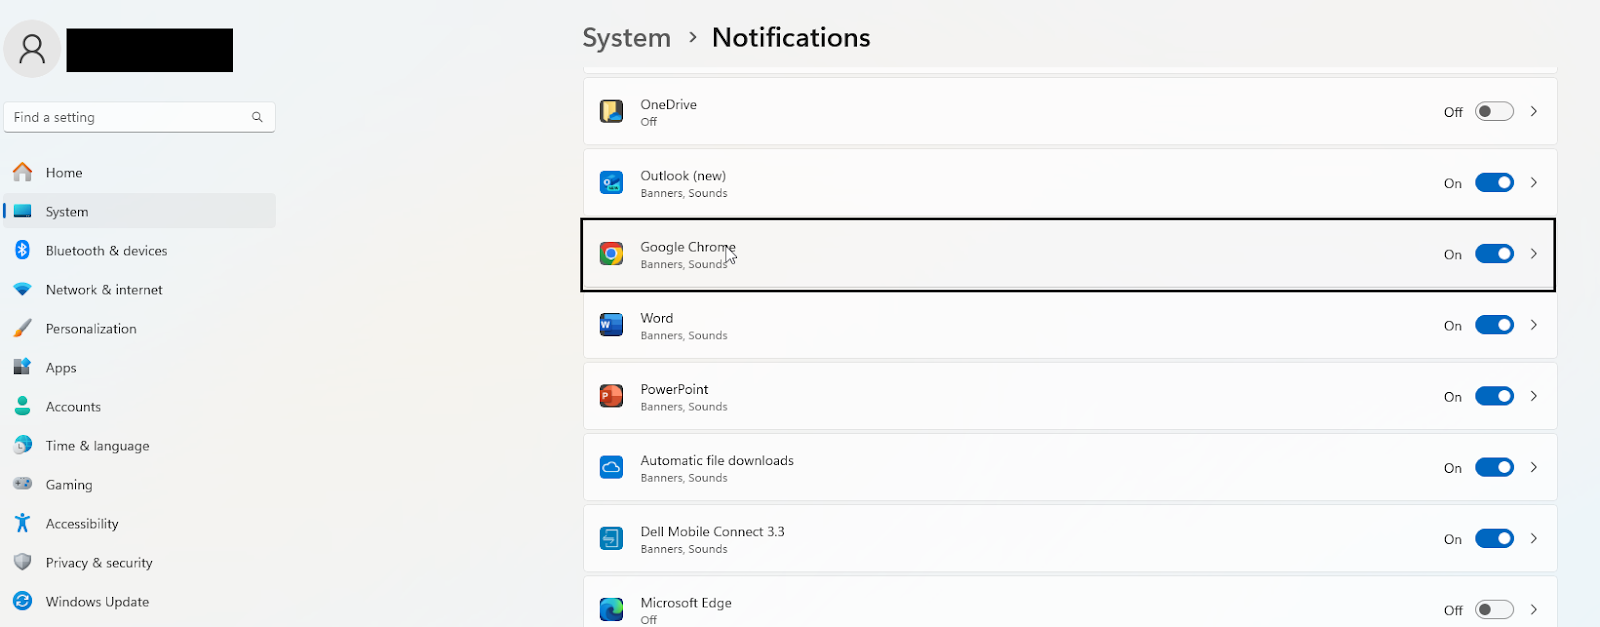The width and height of the screenshot is (1600, 627).
Task: Click the Google Chrome row label
Action: point(688,247)
